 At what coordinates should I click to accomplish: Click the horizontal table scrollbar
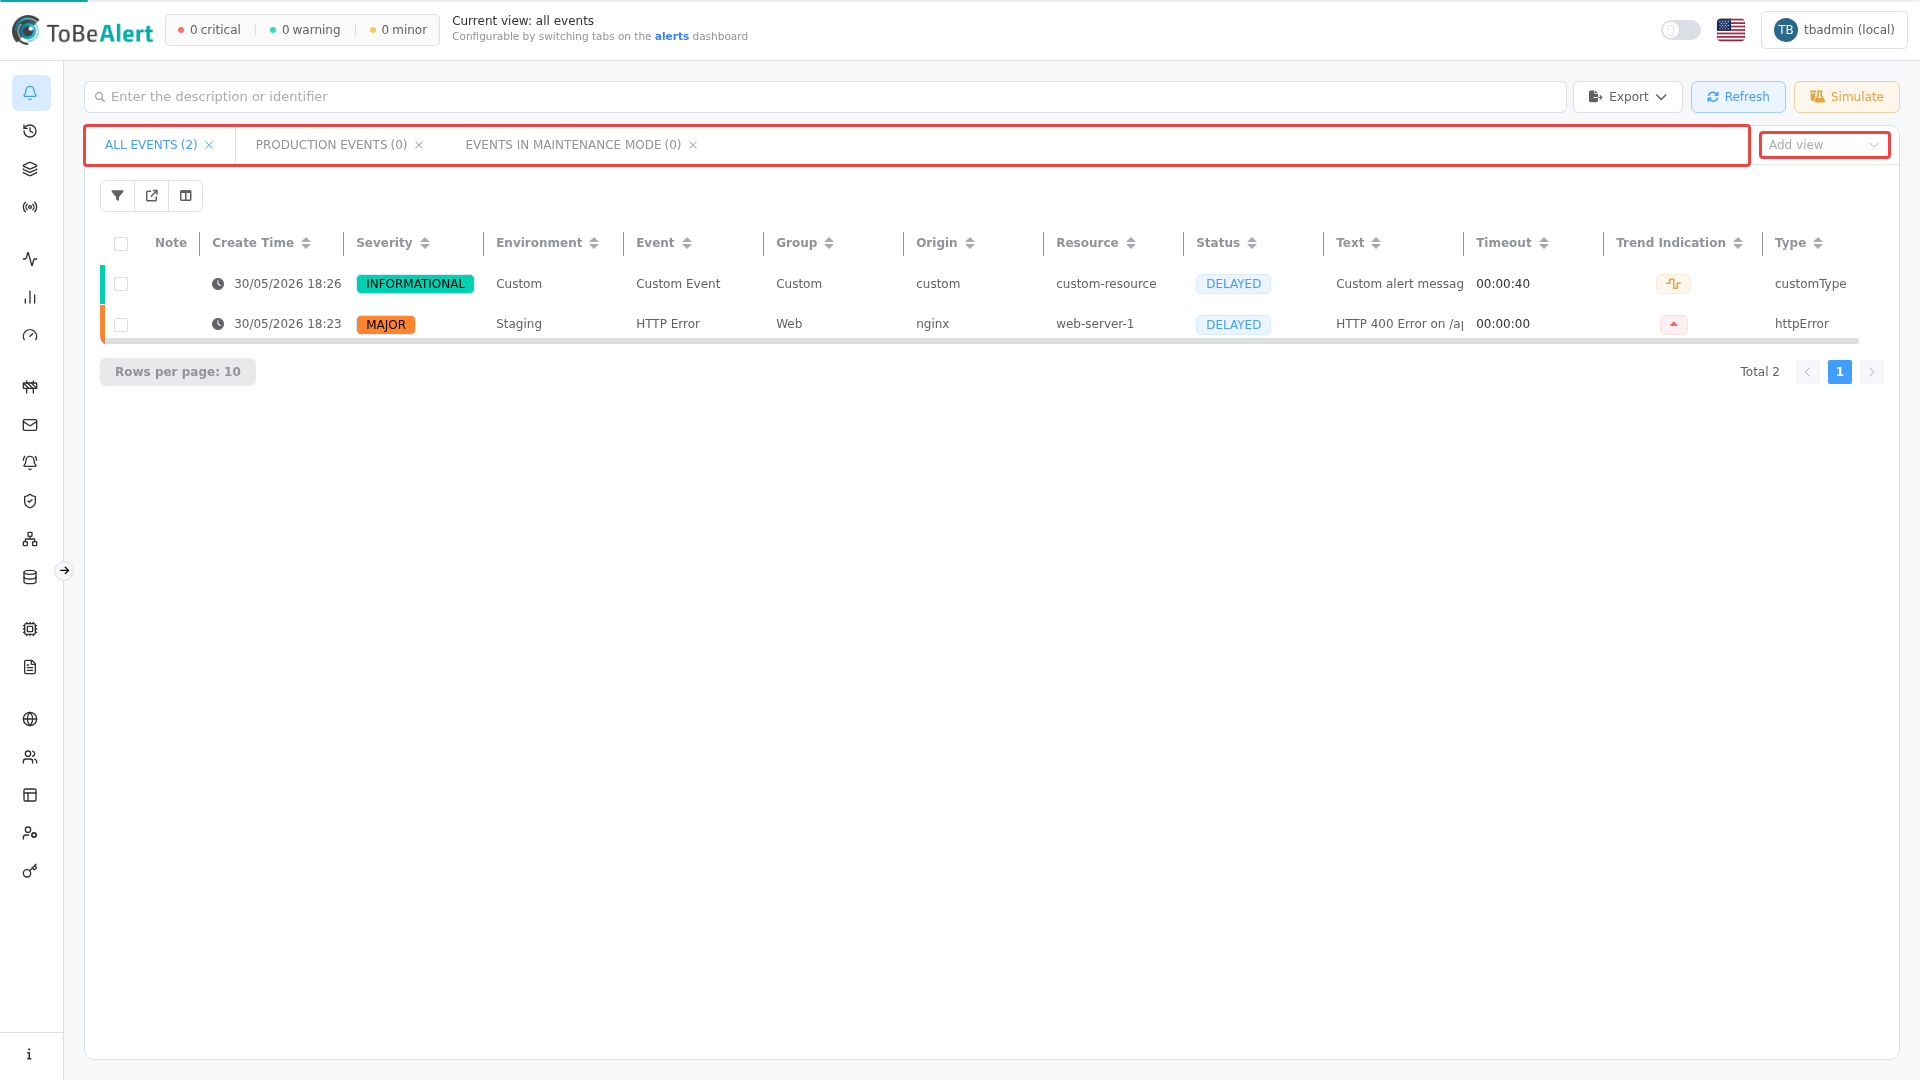pos(980,341)
